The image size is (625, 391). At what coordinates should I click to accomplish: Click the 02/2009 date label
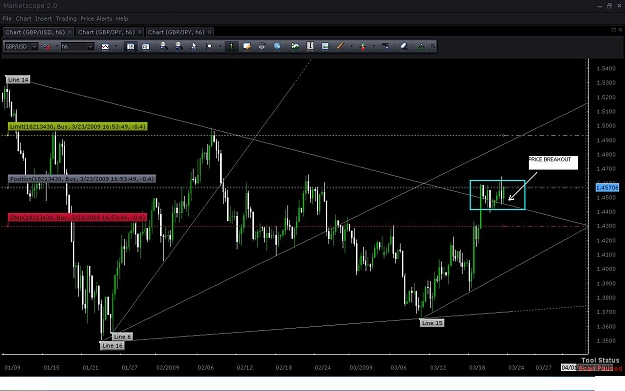pos(167,367)
